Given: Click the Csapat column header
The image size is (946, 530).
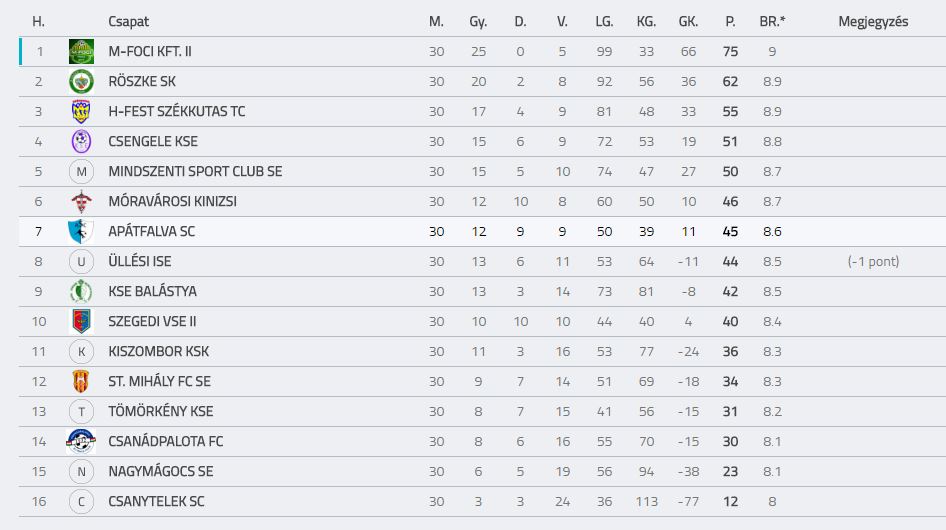Looking at the screenshot, I should coord(129,22).
